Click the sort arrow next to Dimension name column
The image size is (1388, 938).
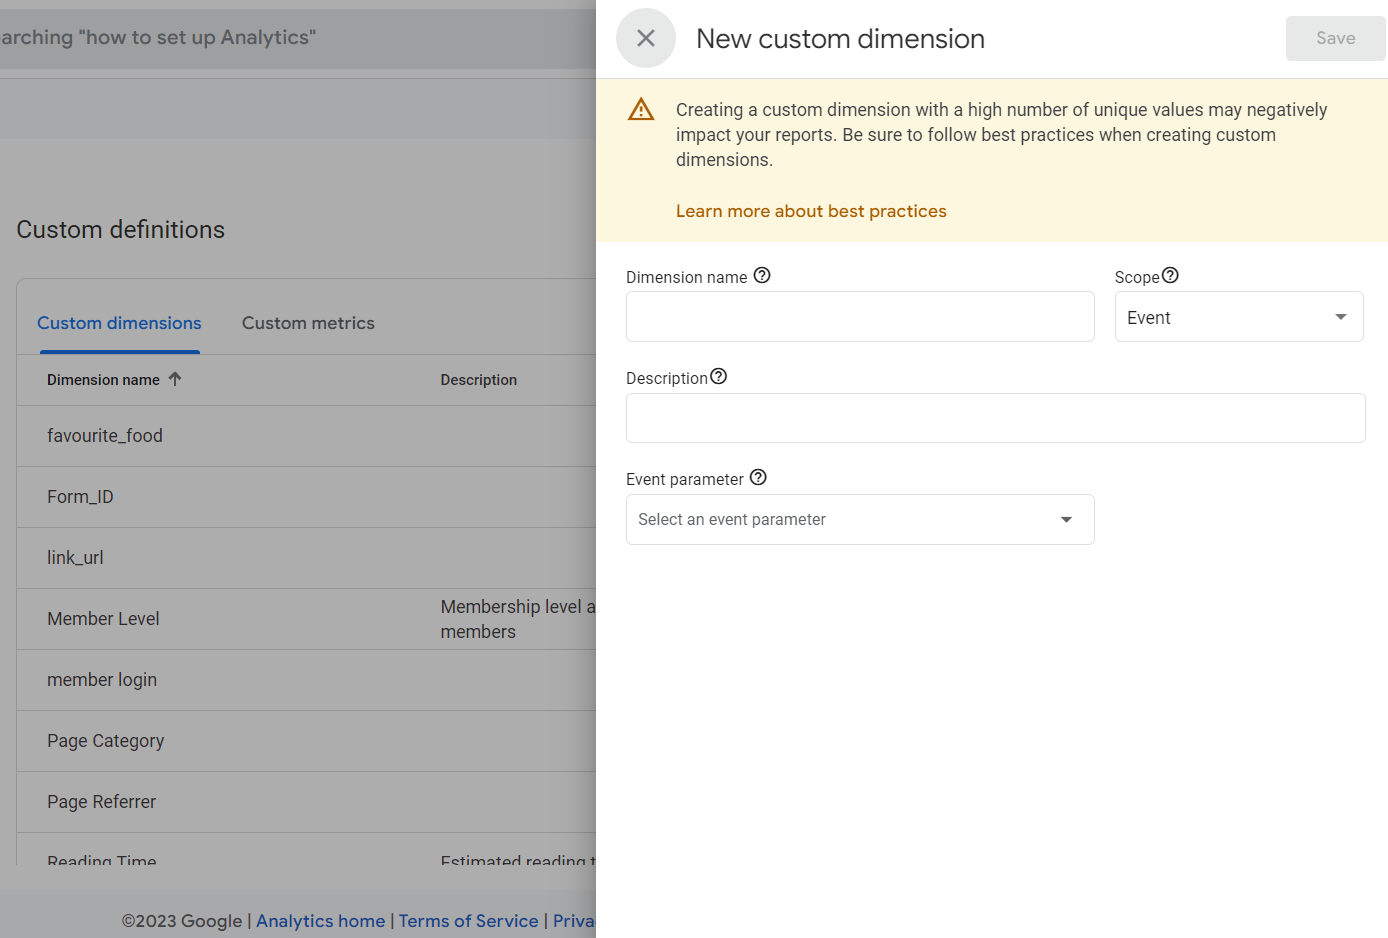coord(175,379)
